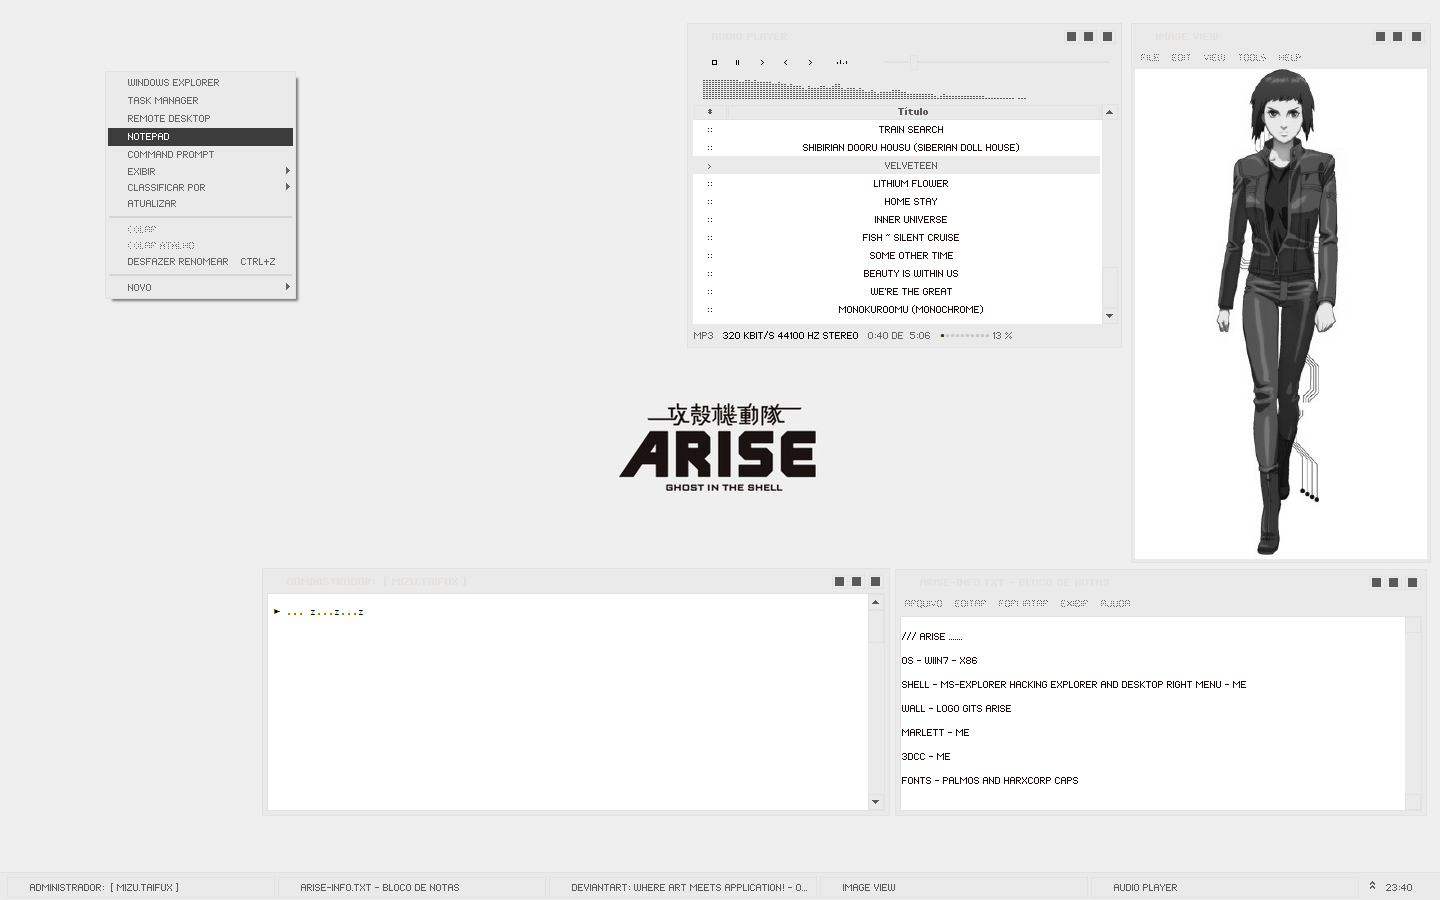Click the sort arrows column header in playlist
This screenshot has width=1440, height=900.
710,112
